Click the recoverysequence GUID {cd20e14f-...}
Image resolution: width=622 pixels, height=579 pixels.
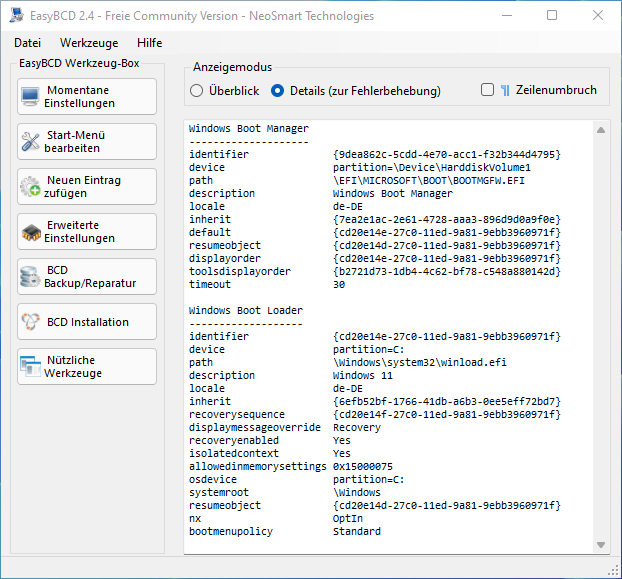tap(447, 414)
